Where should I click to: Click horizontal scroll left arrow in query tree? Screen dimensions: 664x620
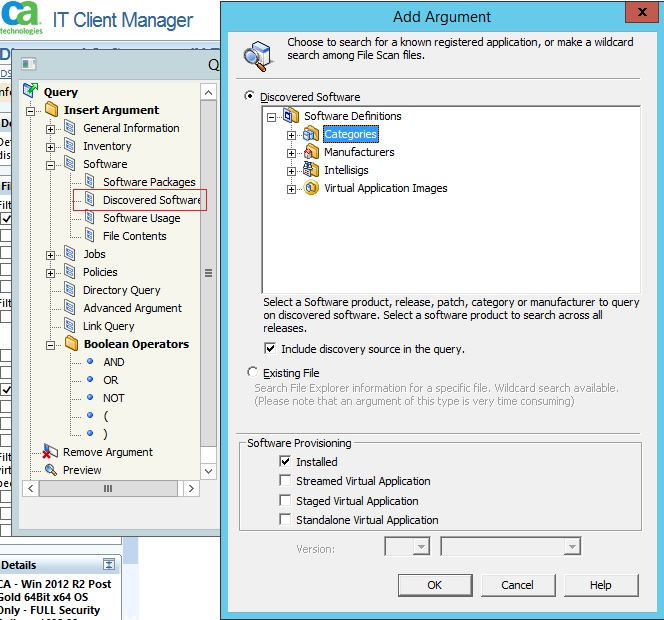pyautogui.click(x=30, y=488)
